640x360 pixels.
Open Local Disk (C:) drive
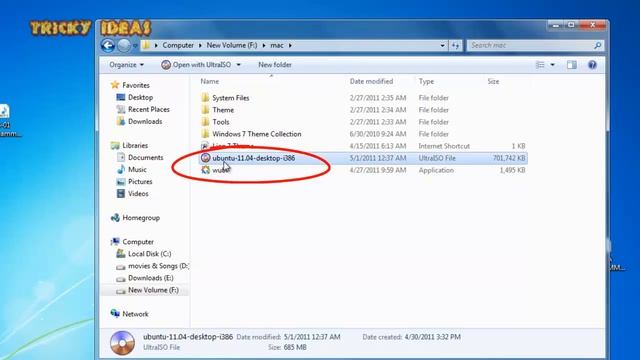pos(149,254)
